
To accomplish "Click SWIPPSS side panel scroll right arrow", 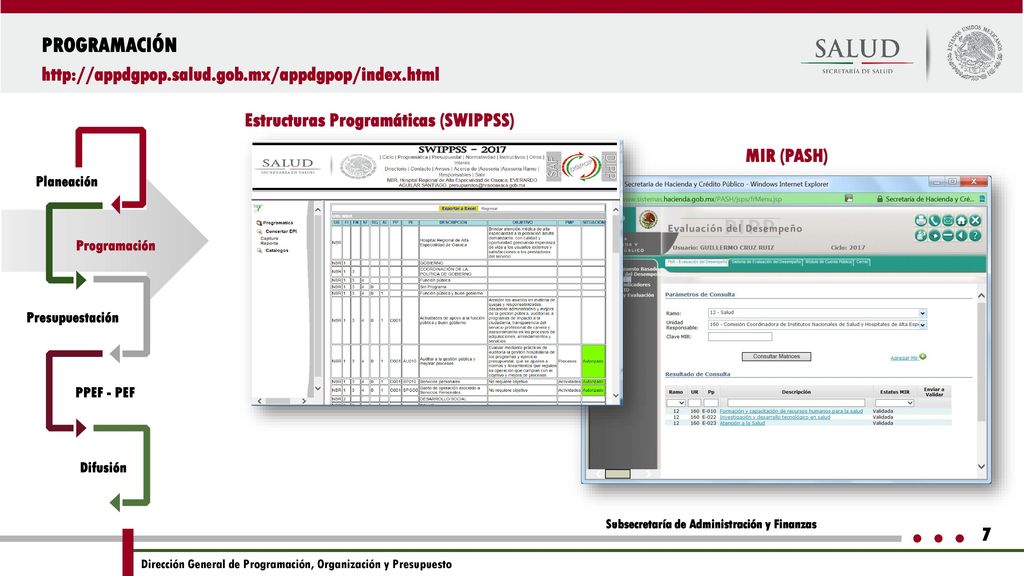I will coord(303,401).
